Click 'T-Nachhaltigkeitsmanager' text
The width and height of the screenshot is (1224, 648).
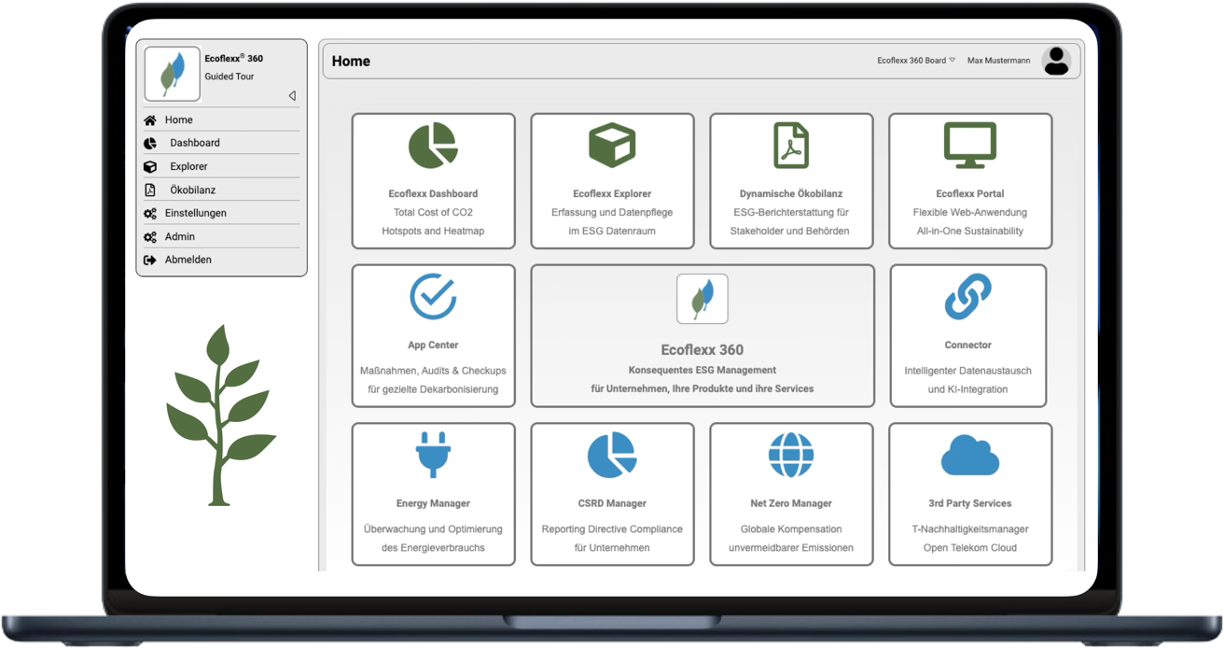pyautogui.click(x=970, y=529)
